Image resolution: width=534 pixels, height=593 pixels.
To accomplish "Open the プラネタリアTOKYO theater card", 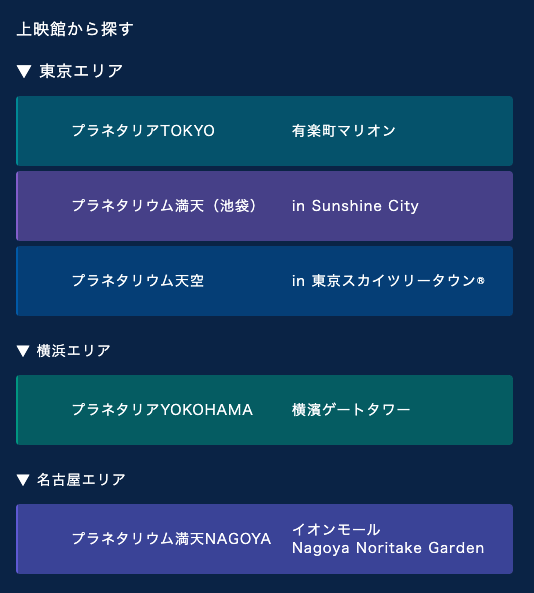I will (x=264, y=131).
